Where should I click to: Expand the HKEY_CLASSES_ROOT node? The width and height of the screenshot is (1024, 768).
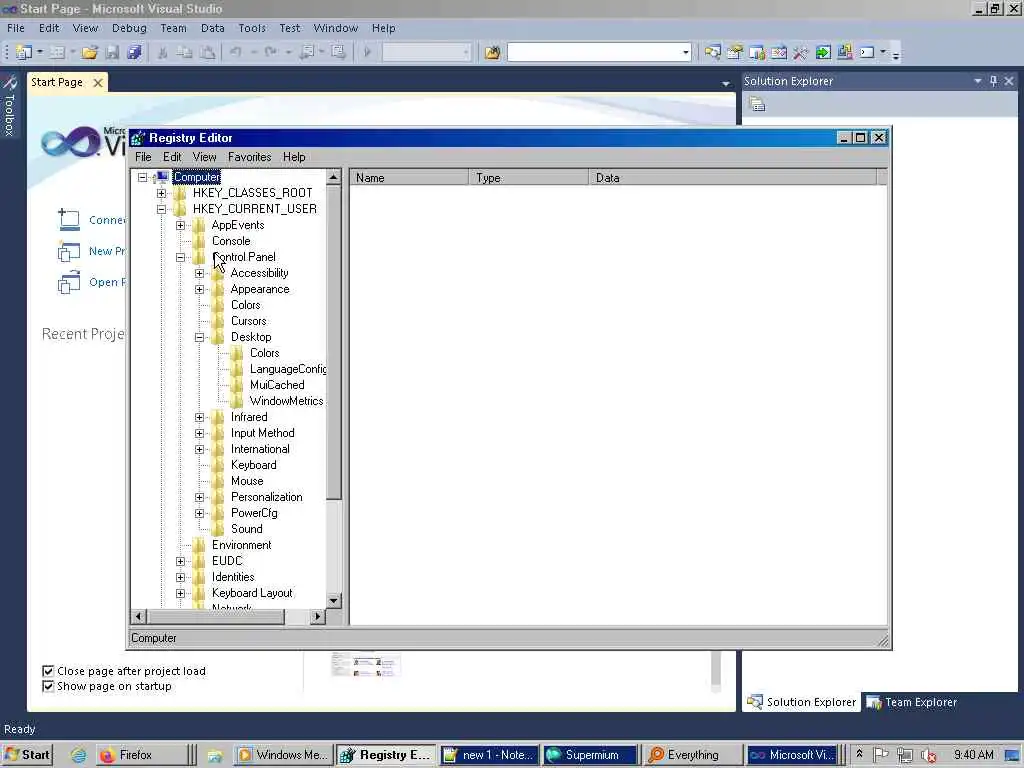click(161, 193)
